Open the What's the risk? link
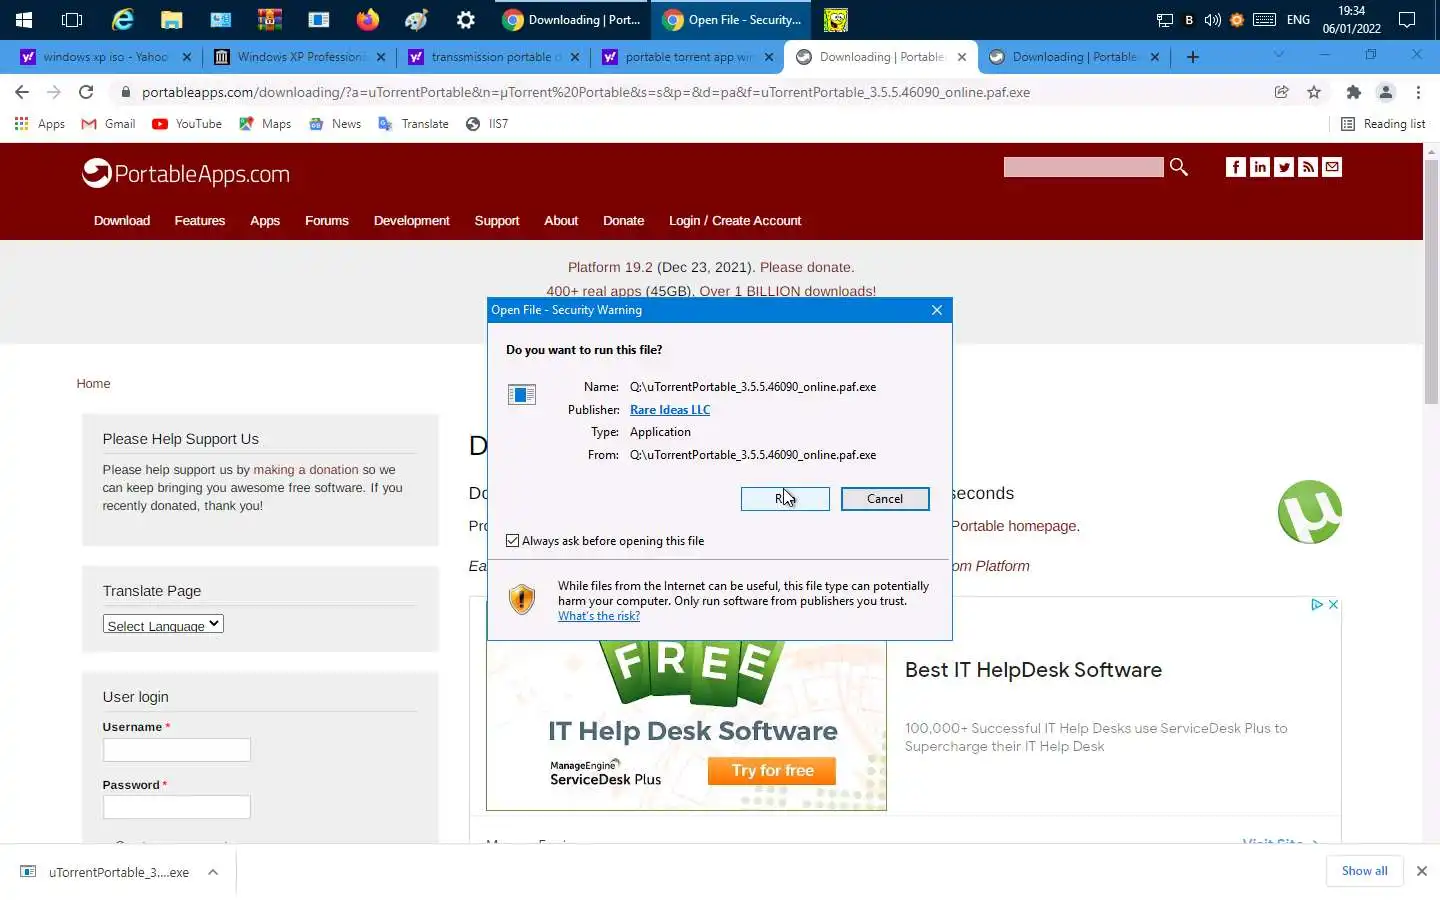Viewport: 1440px width, 900px height. click(x=599, y=616)
